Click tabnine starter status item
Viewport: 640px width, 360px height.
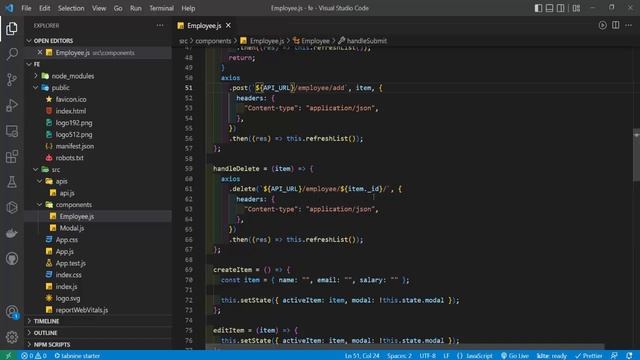click(77, 356)
